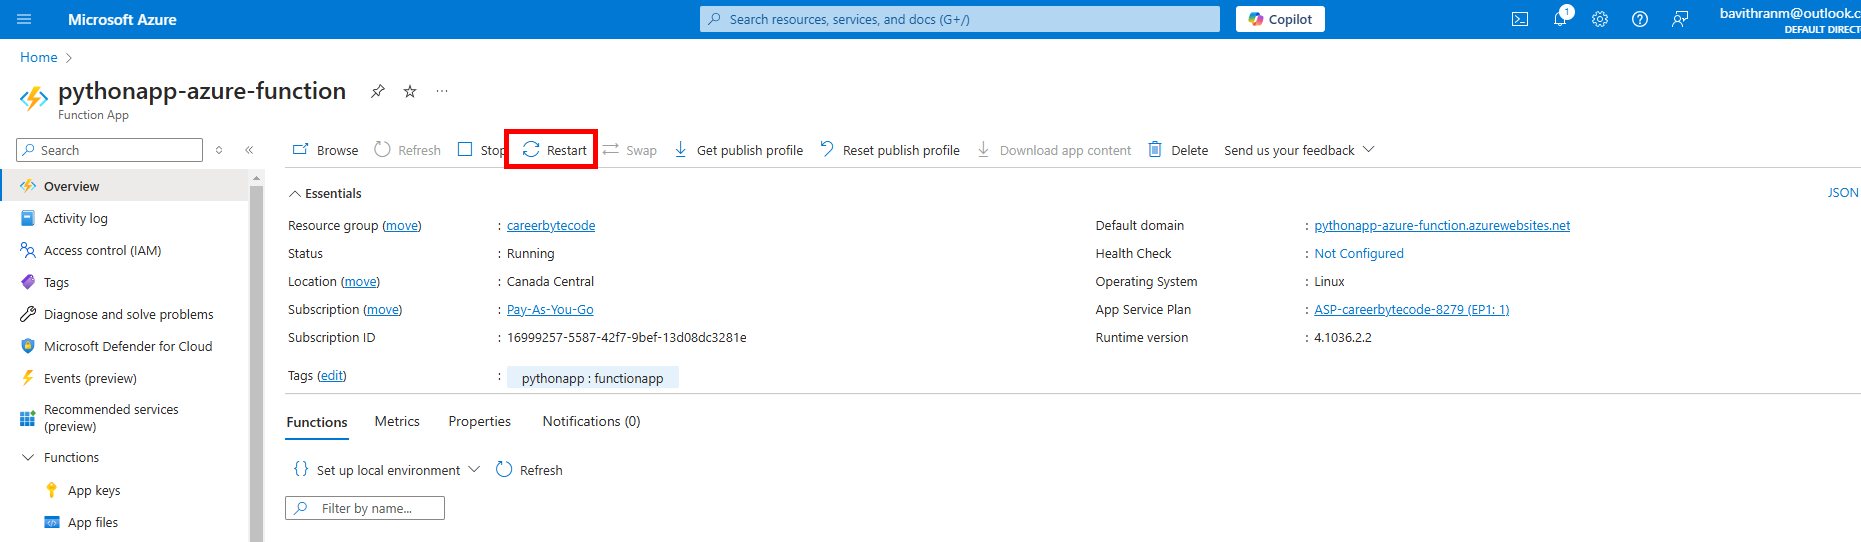This screenshot has height=542, width=1861.
Task: Open the notifications bell
Action: point(1560,19)
